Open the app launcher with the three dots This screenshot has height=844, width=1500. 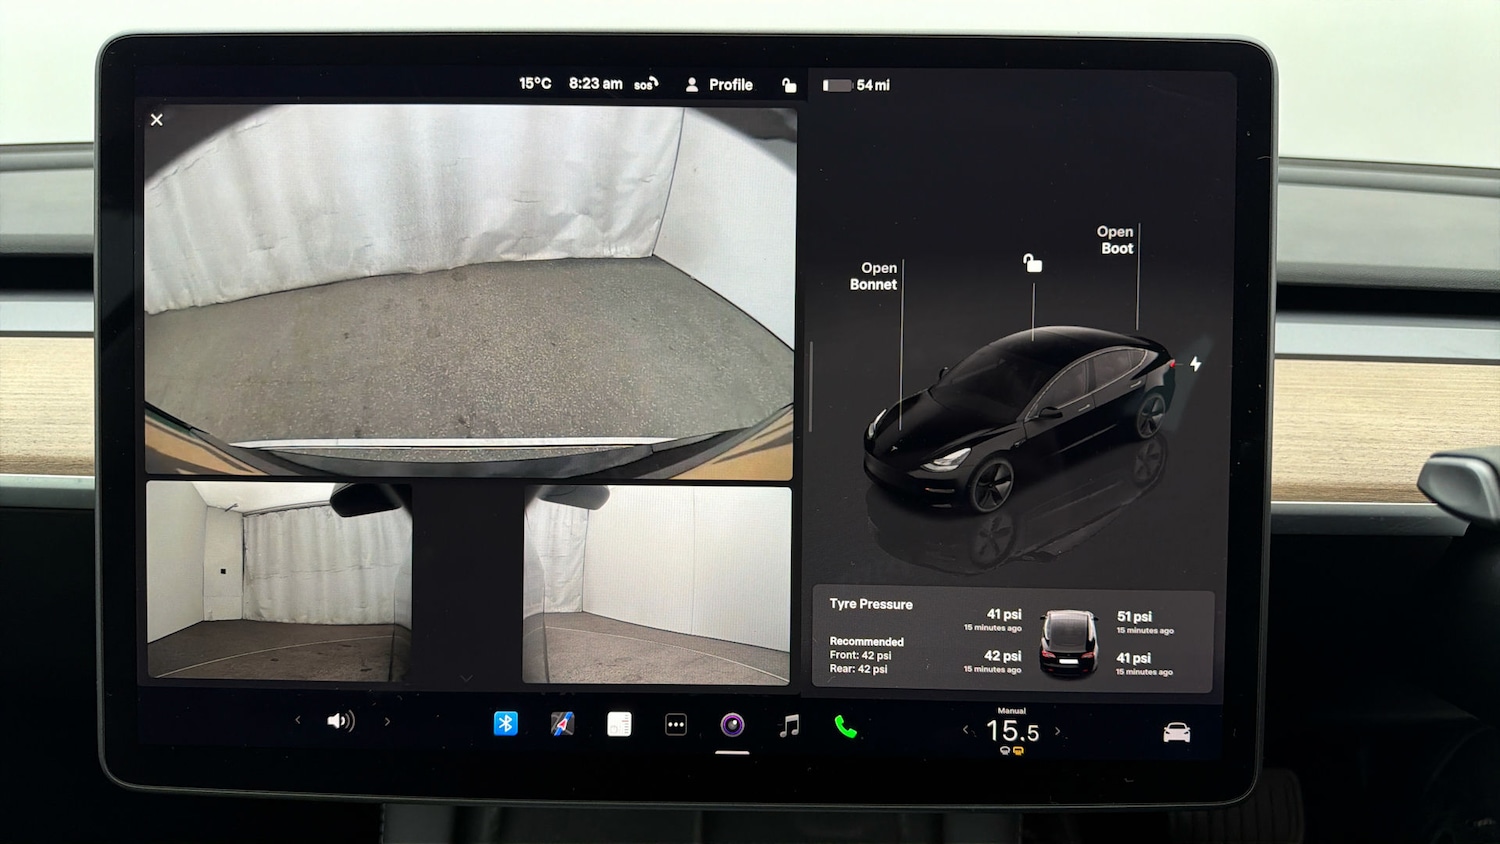click(675, 722)
